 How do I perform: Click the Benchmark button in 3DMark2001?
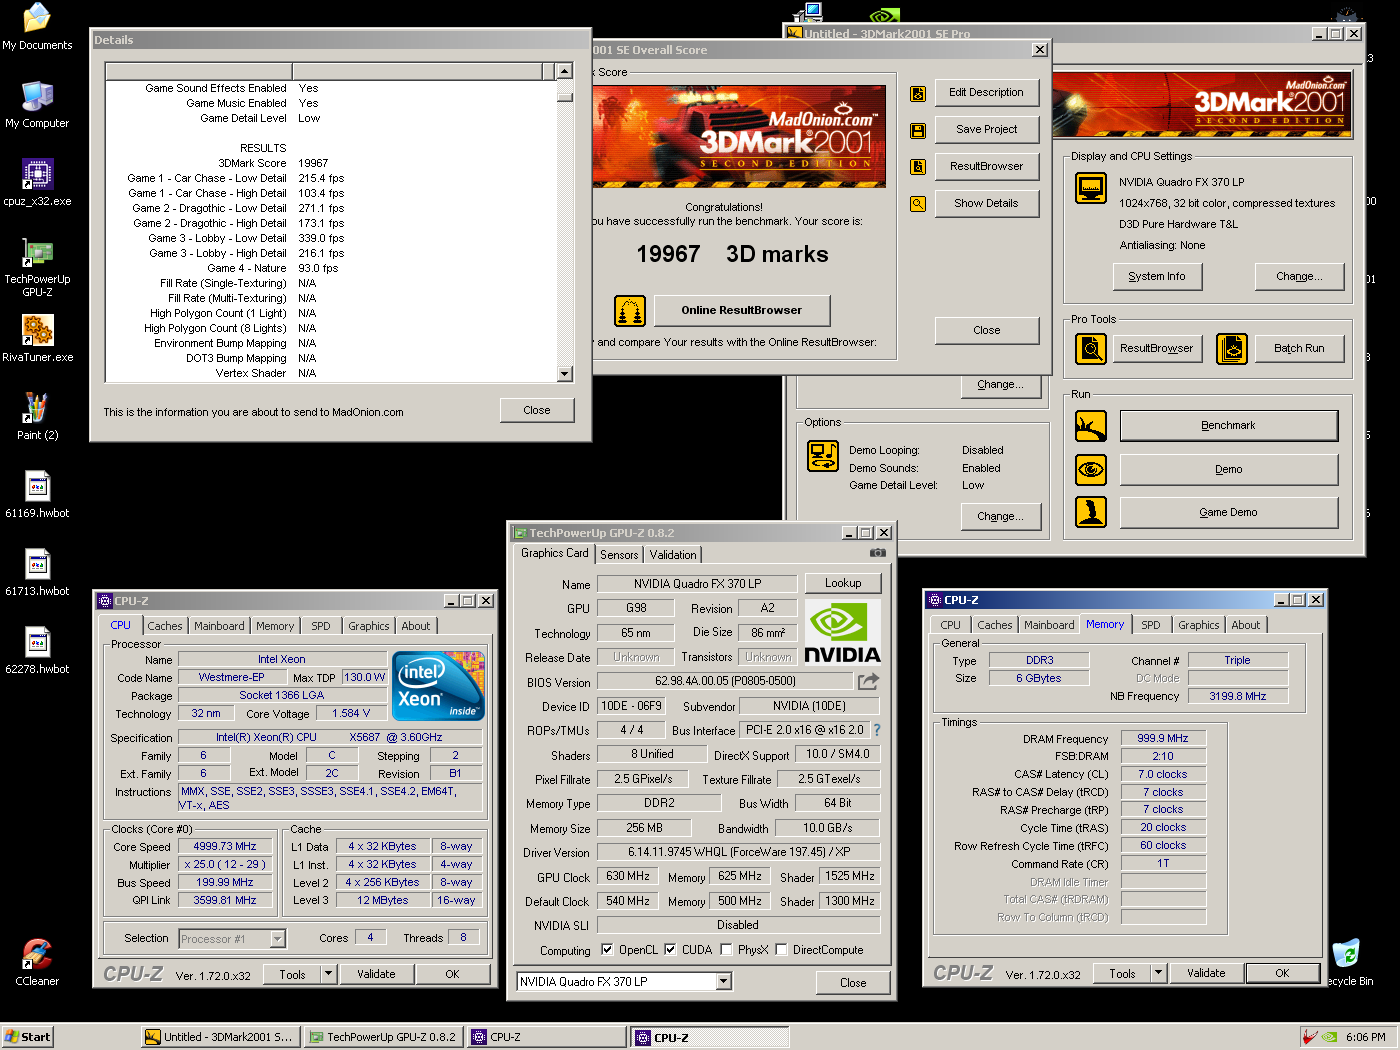coord(1229,426)
